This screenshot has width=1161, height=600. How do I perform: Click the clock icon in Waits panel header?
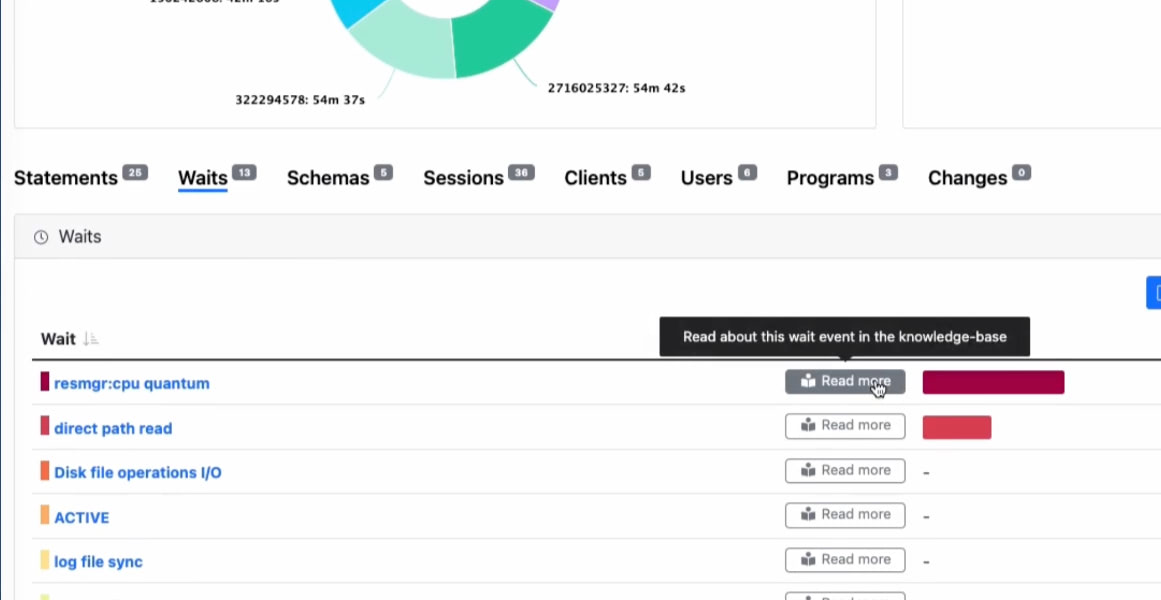click(41, 238)
